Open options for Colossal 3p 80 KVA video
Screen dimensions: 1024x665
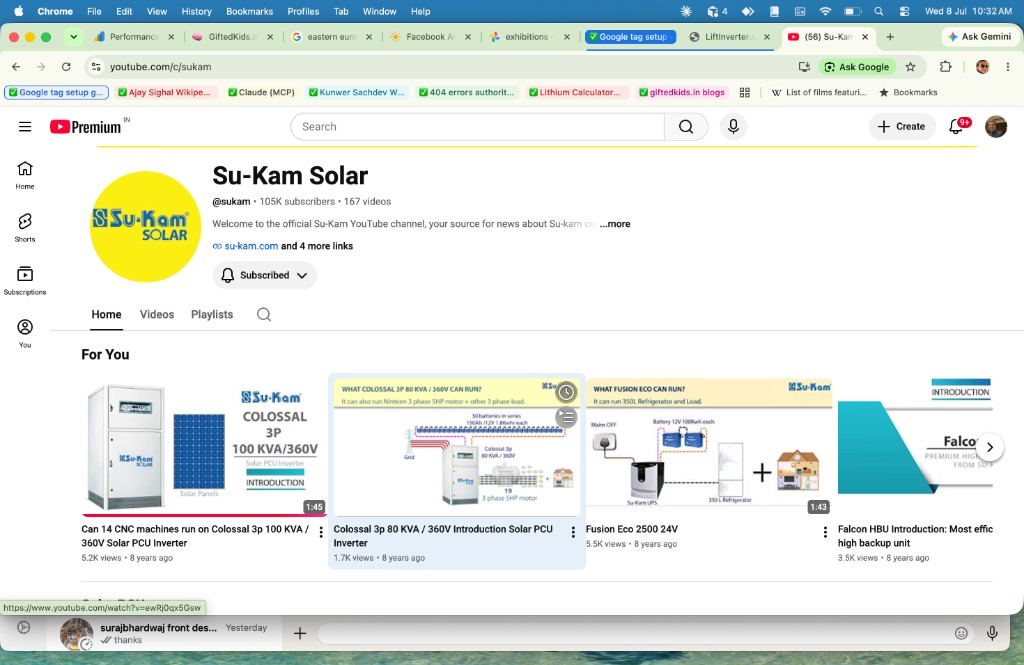point(573,532)
